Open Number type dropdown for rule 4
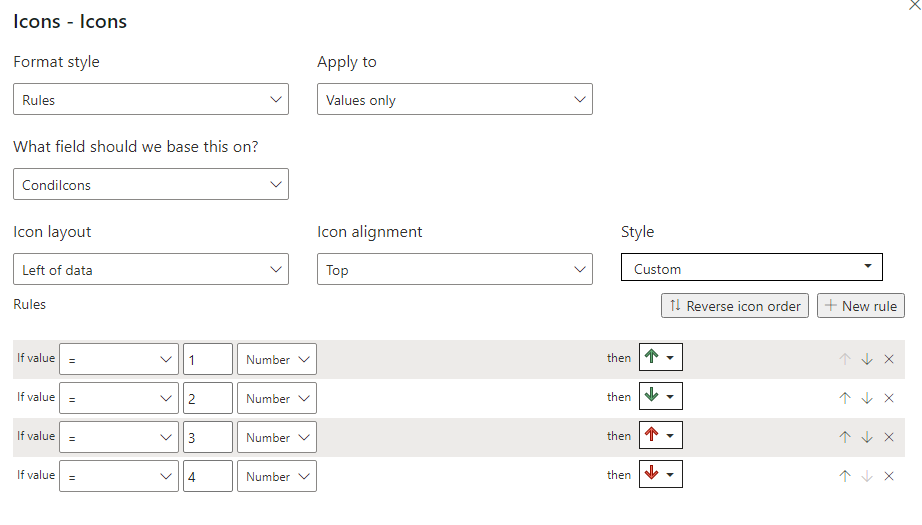Viewport: 922px width, 525px height. 277,476
